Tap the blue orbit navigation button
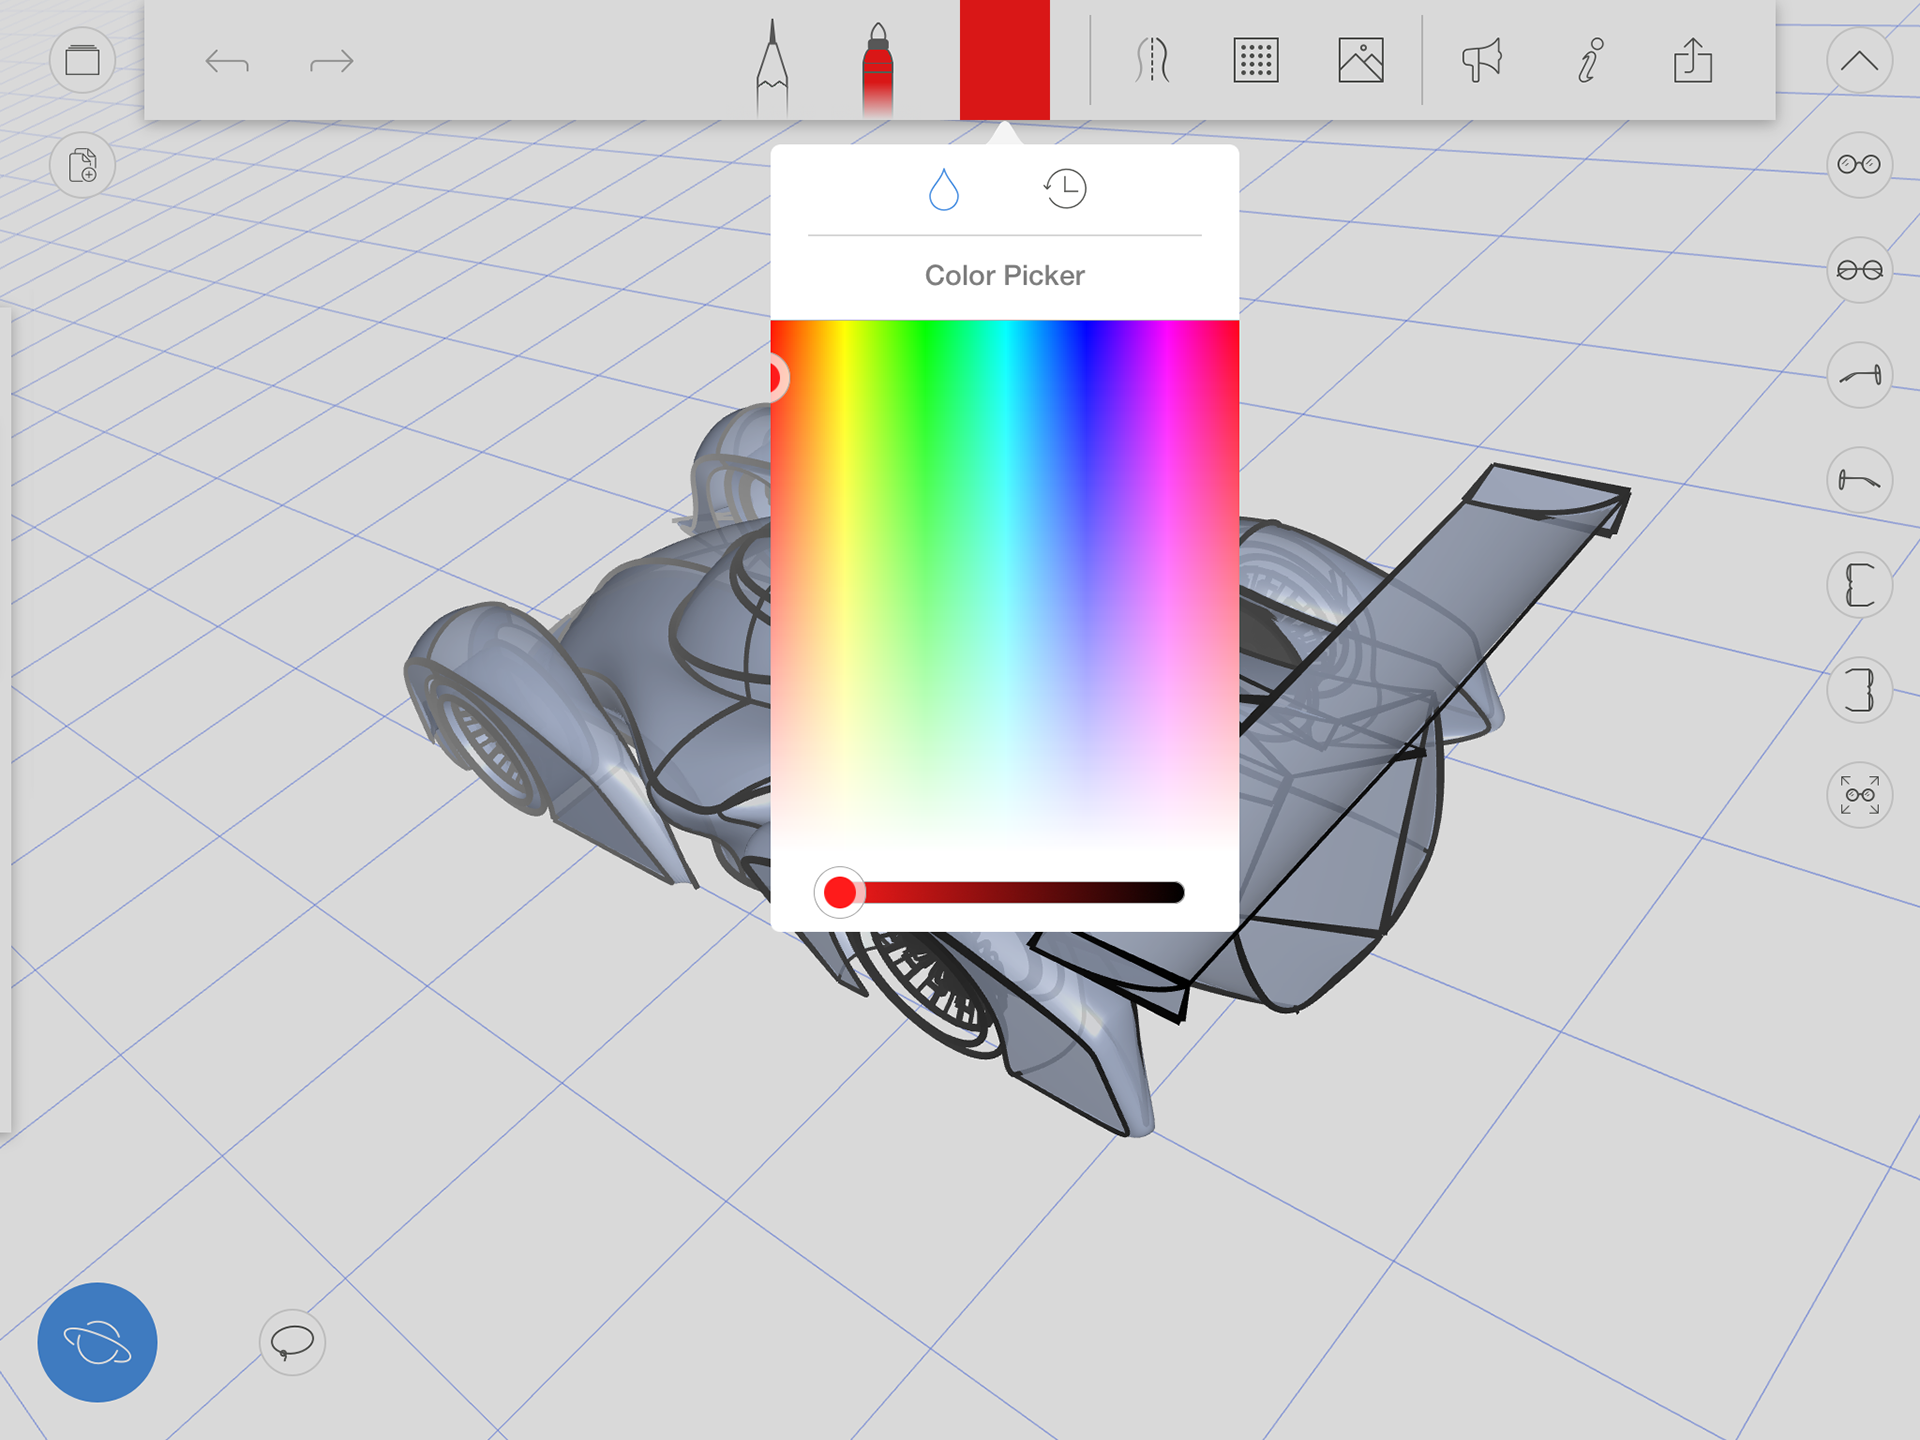This screenshot has height=1440, width=1920. (97, 1342)
